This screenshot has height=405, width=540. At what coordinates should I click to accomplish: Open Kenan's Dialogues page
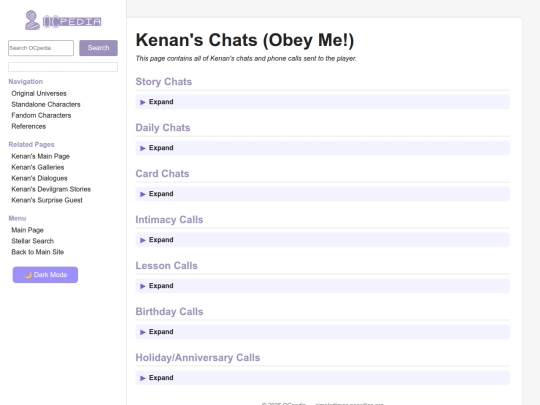coord(40,178)
